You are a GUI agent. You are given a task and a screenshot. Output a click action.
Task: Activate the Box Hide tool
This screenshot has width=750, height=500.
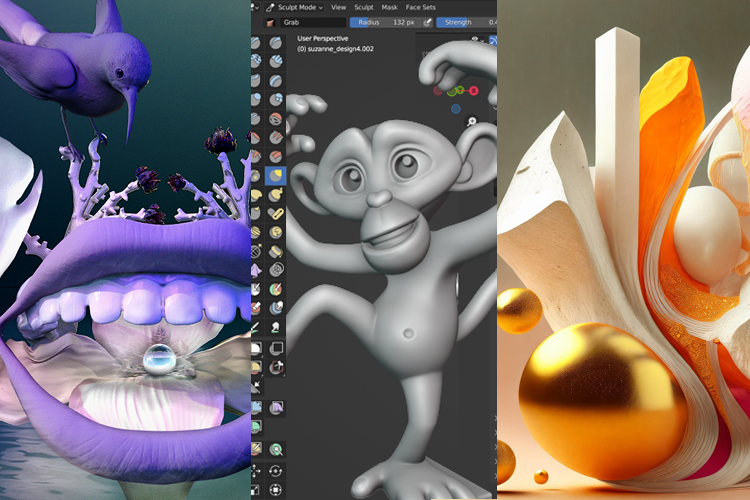[277, 347]
